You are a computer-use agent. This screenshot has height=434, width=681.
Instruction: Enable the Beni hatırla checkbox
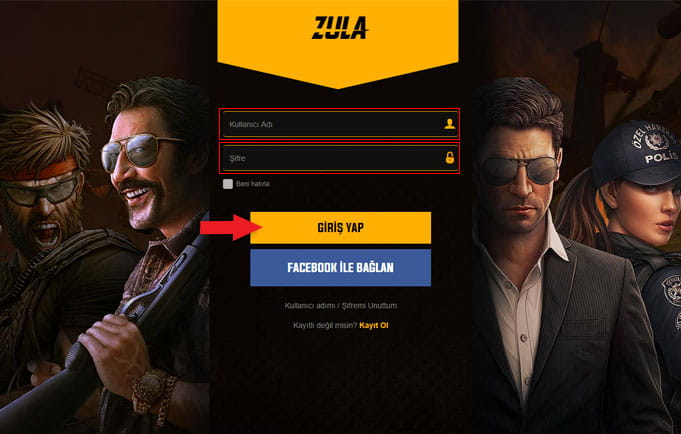click(x=228, y=184)
